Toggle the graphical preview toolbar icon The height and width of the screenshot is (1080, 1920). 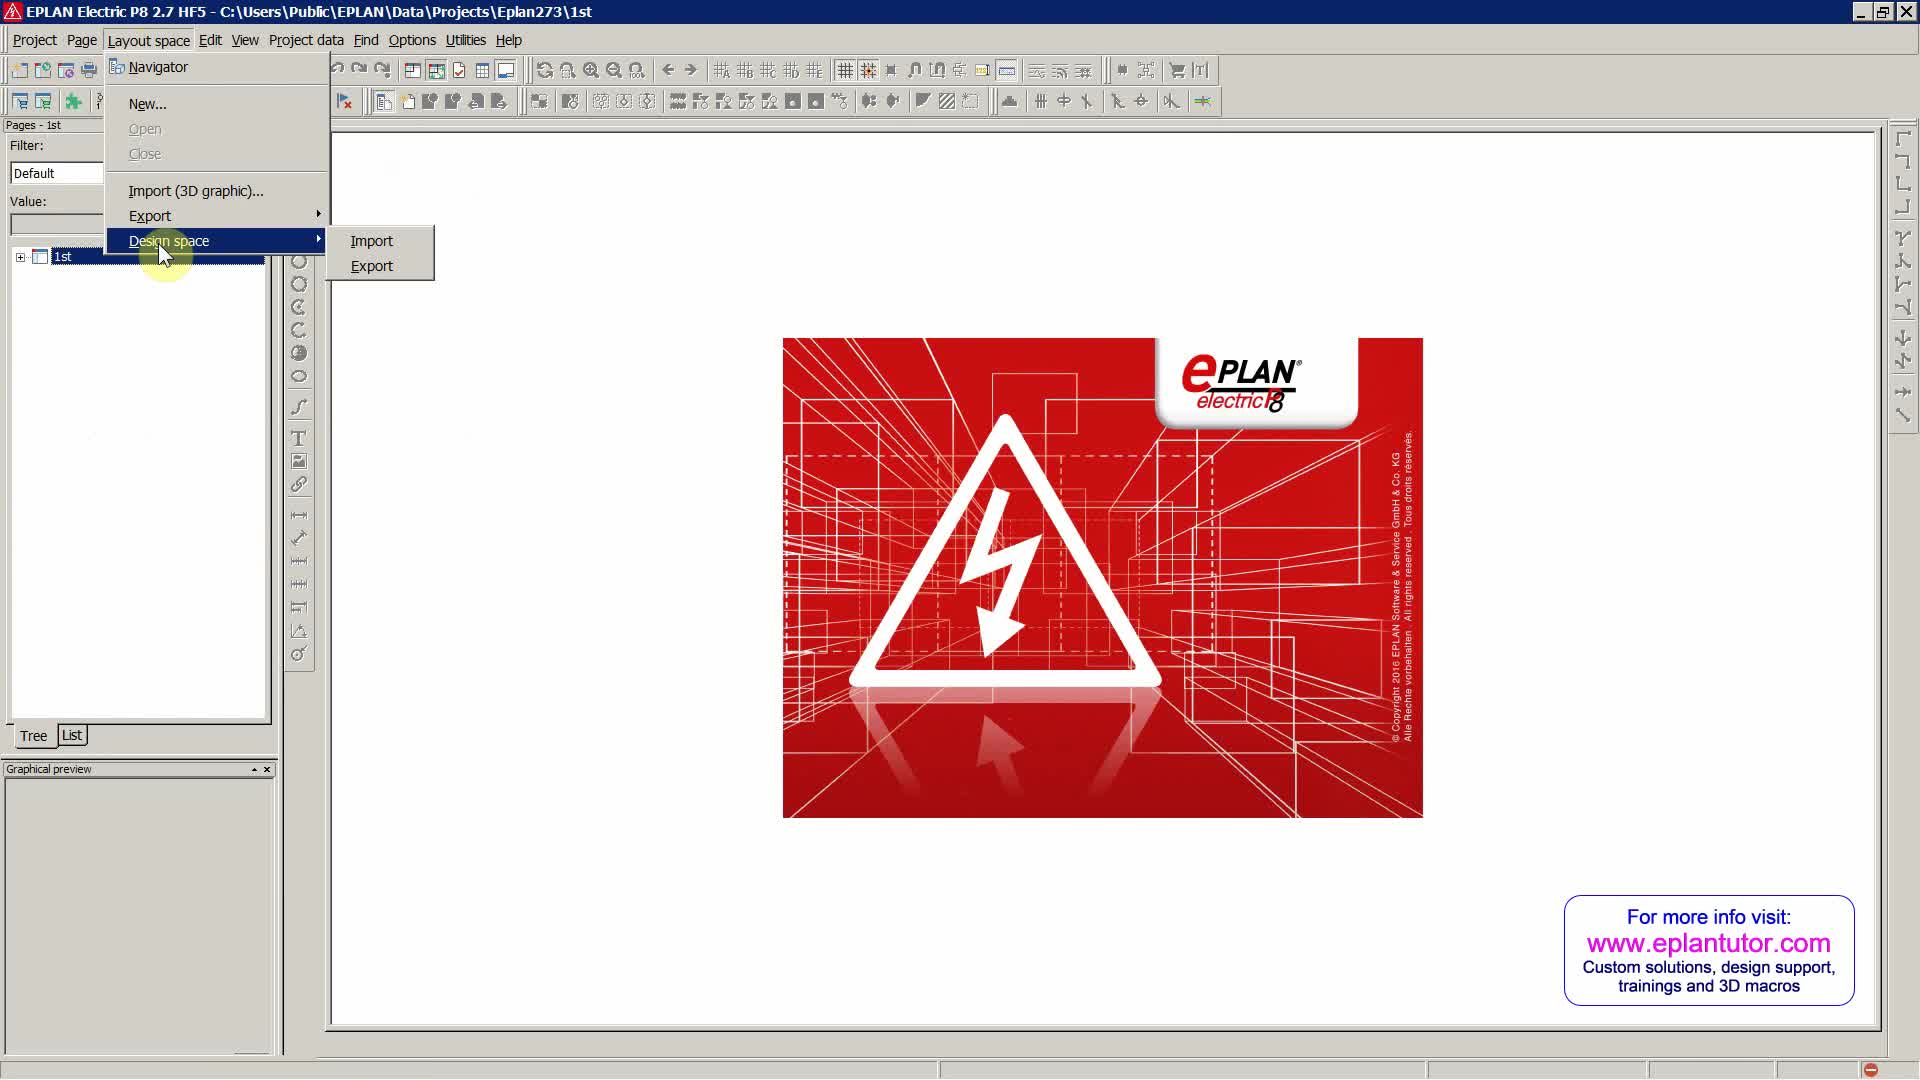506,71
